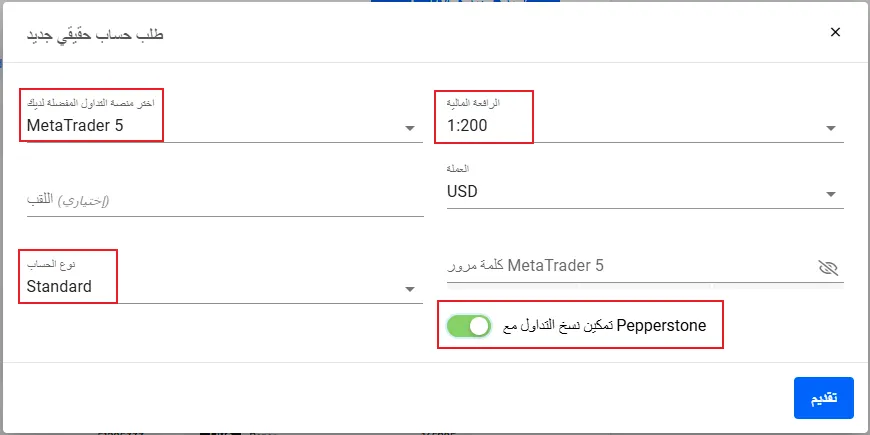Viewport: 870px width, 435px height.
Task: Close the new live account dialog
Action: pyautogui.click(x=836, y=32)
